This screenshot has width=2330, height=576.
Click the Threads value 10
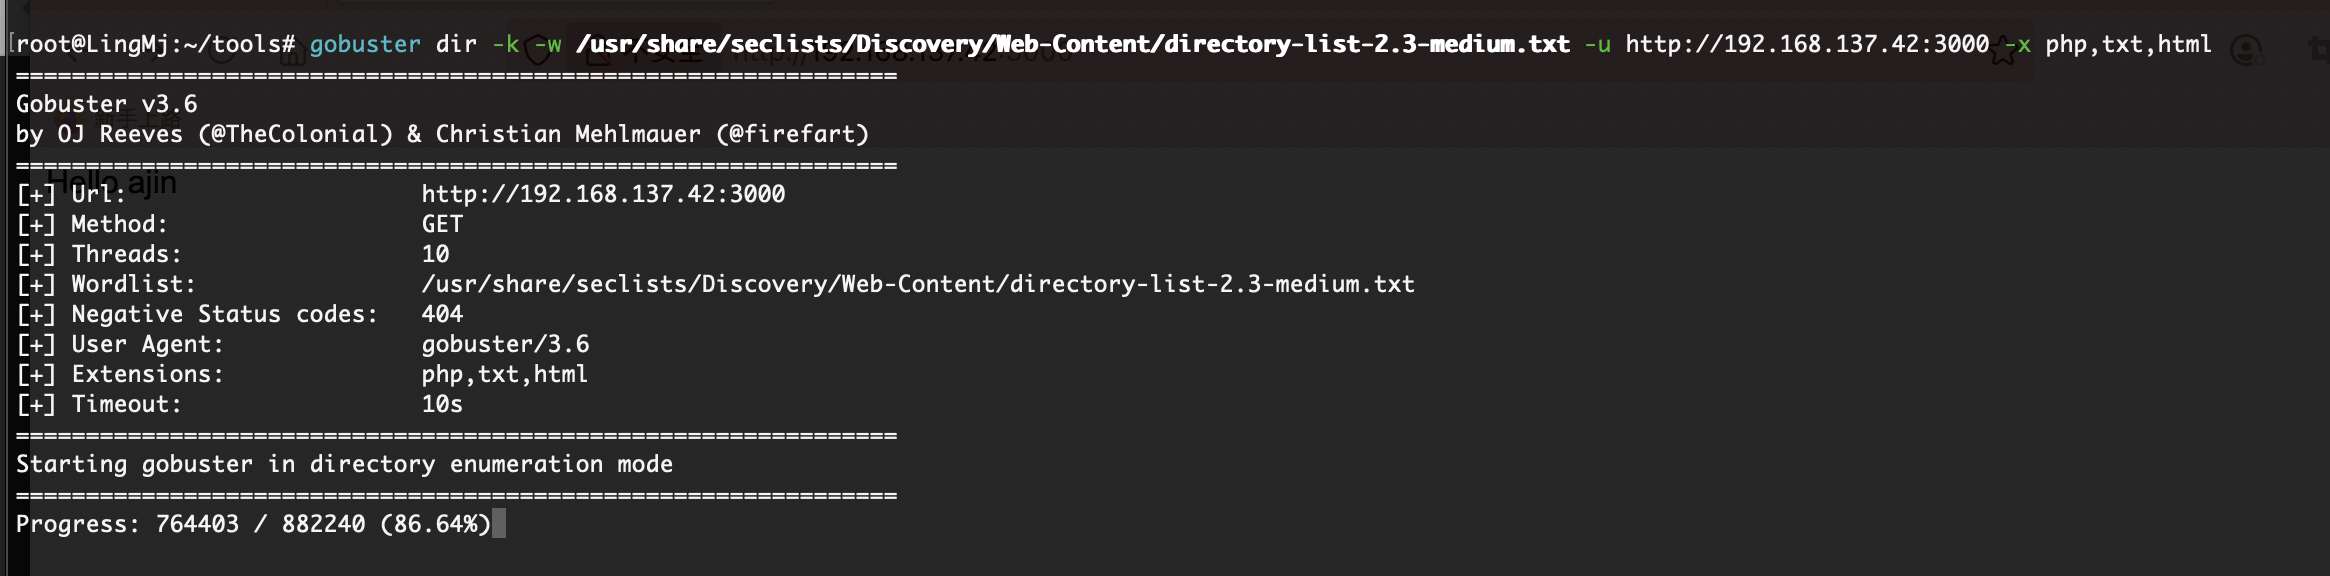click(x=435, y=254)
